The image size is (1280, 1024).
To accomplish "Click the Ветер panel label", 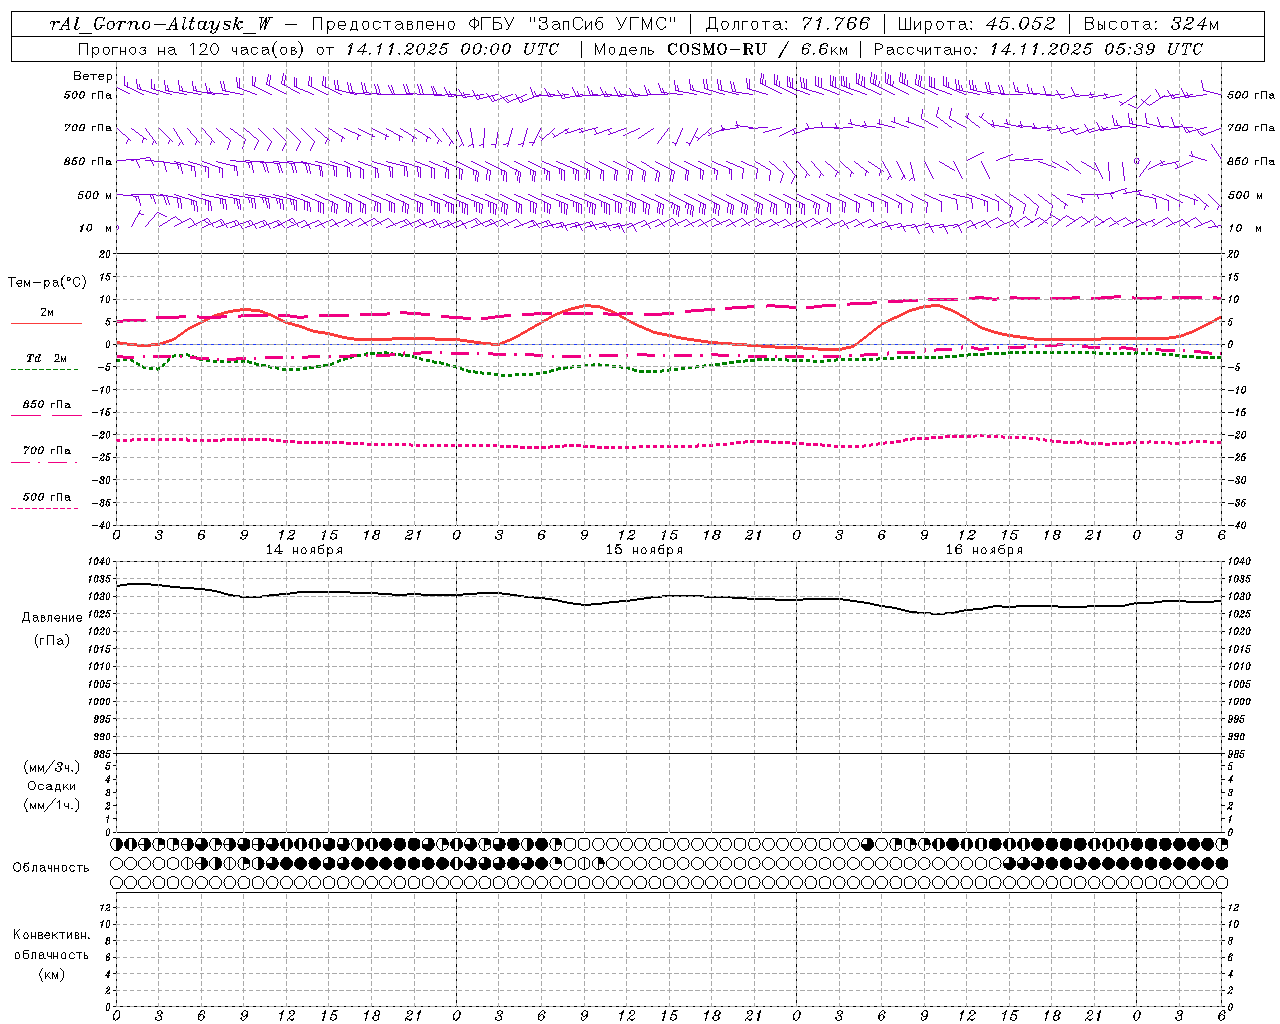I will point(92,76).
